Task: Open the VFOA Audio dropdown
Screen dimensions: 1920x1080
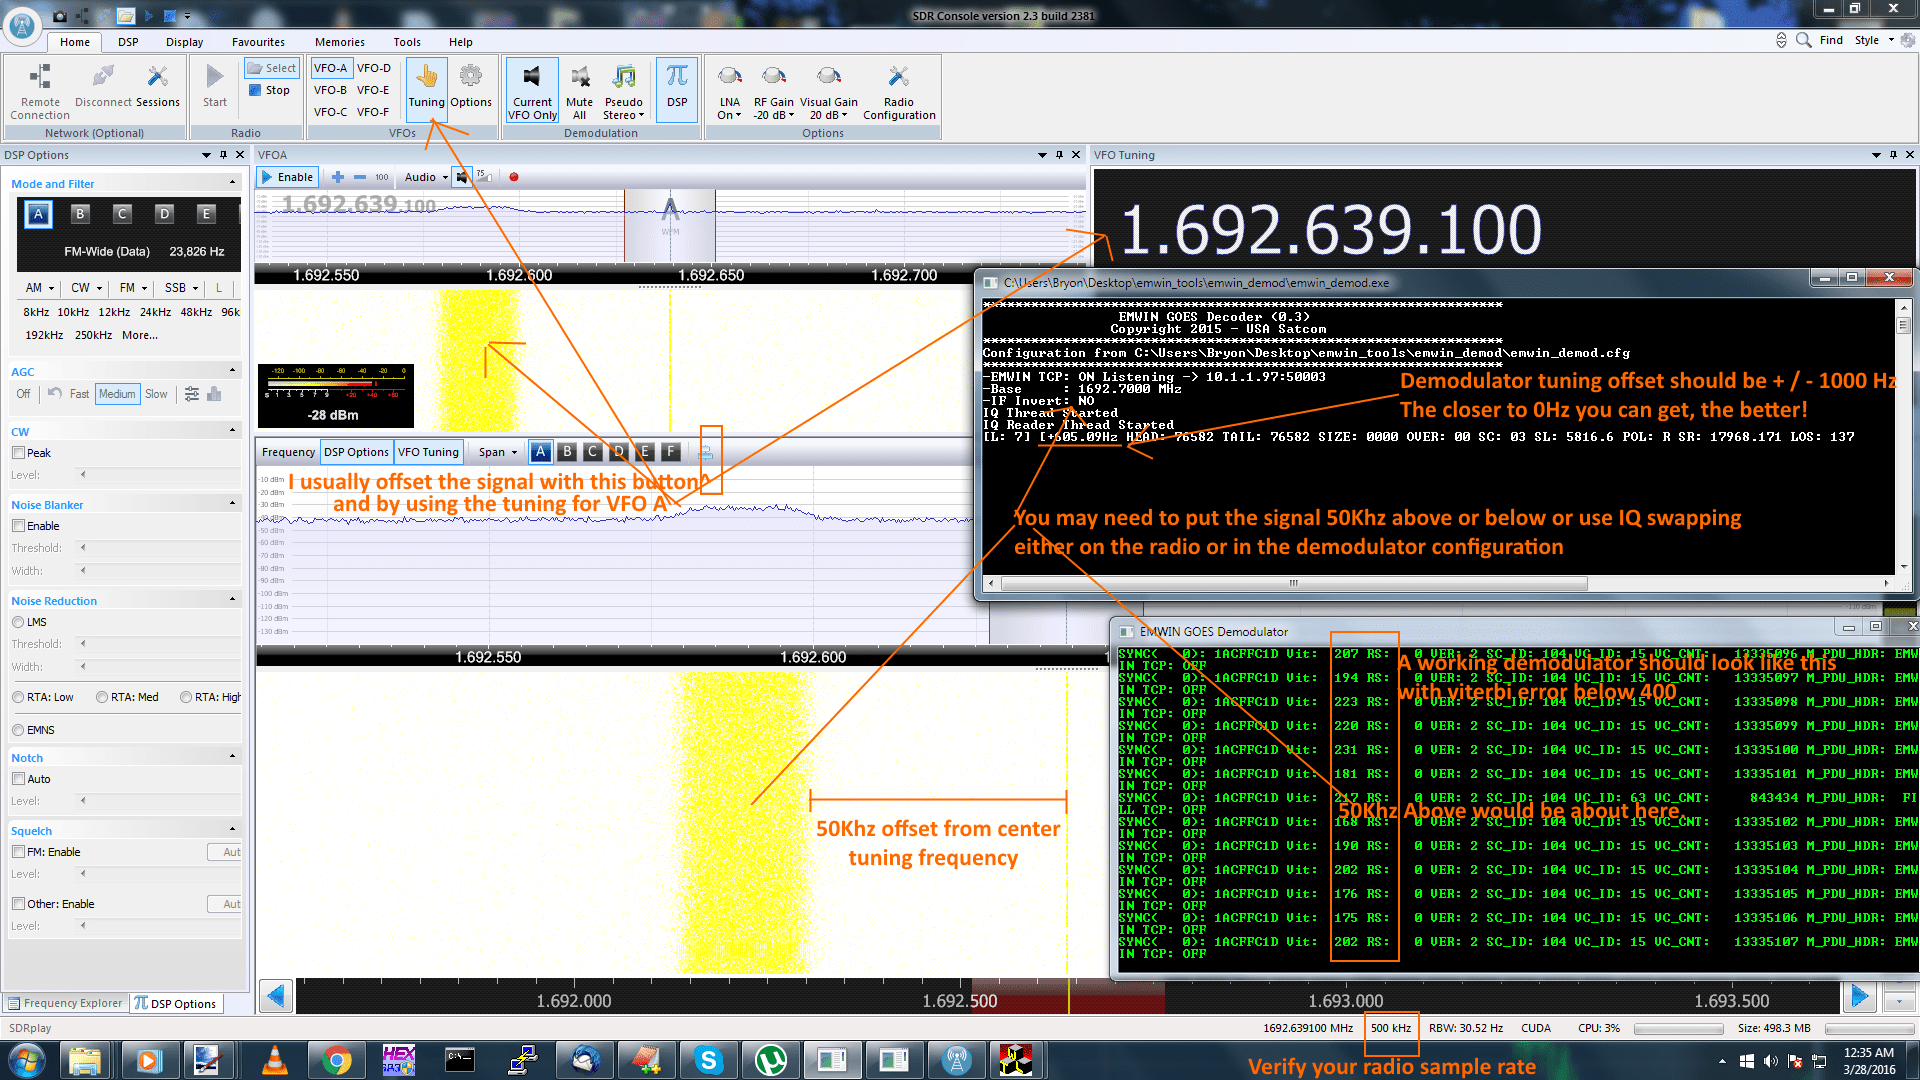Action: 426,177
